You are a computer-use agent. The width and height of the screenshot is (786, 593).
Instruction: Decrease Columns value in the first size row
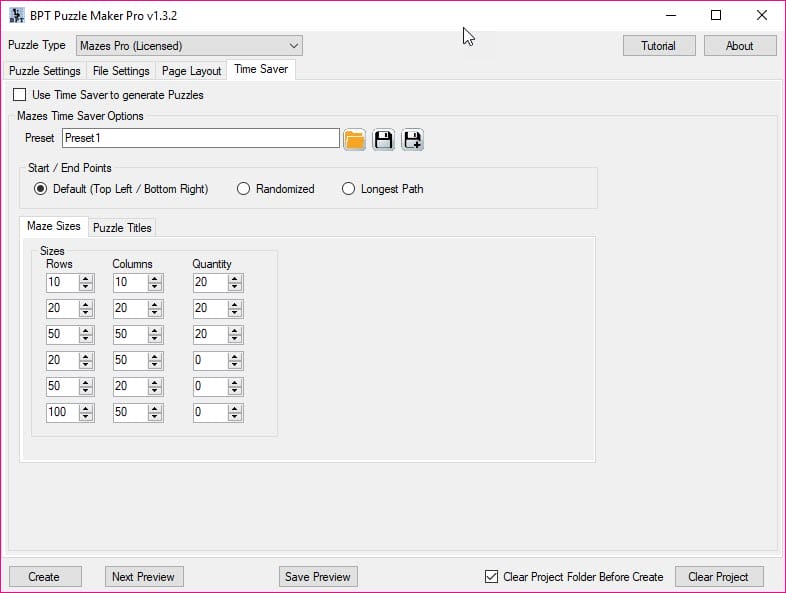[x=155, y=287]
